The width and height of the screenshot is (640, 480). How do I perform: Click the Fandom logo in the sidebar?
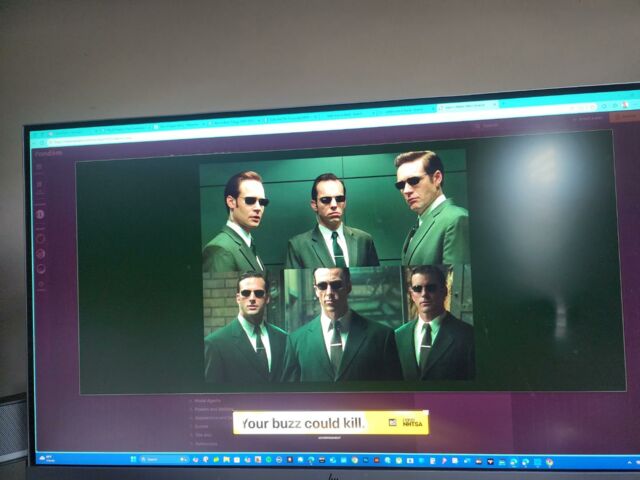(47, 153)
